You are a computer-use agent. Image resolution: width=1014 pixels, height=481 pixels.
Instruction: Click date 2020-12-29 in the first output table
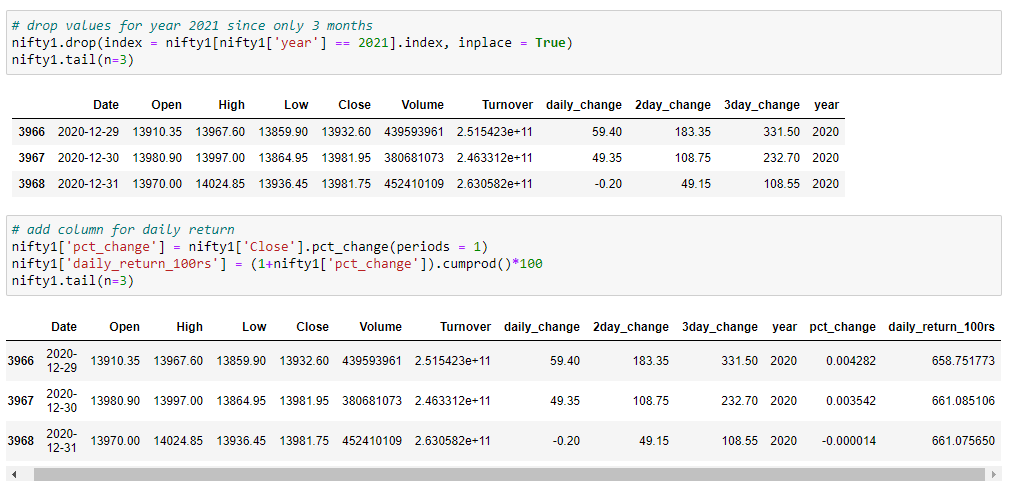click(x=89, y=132)
